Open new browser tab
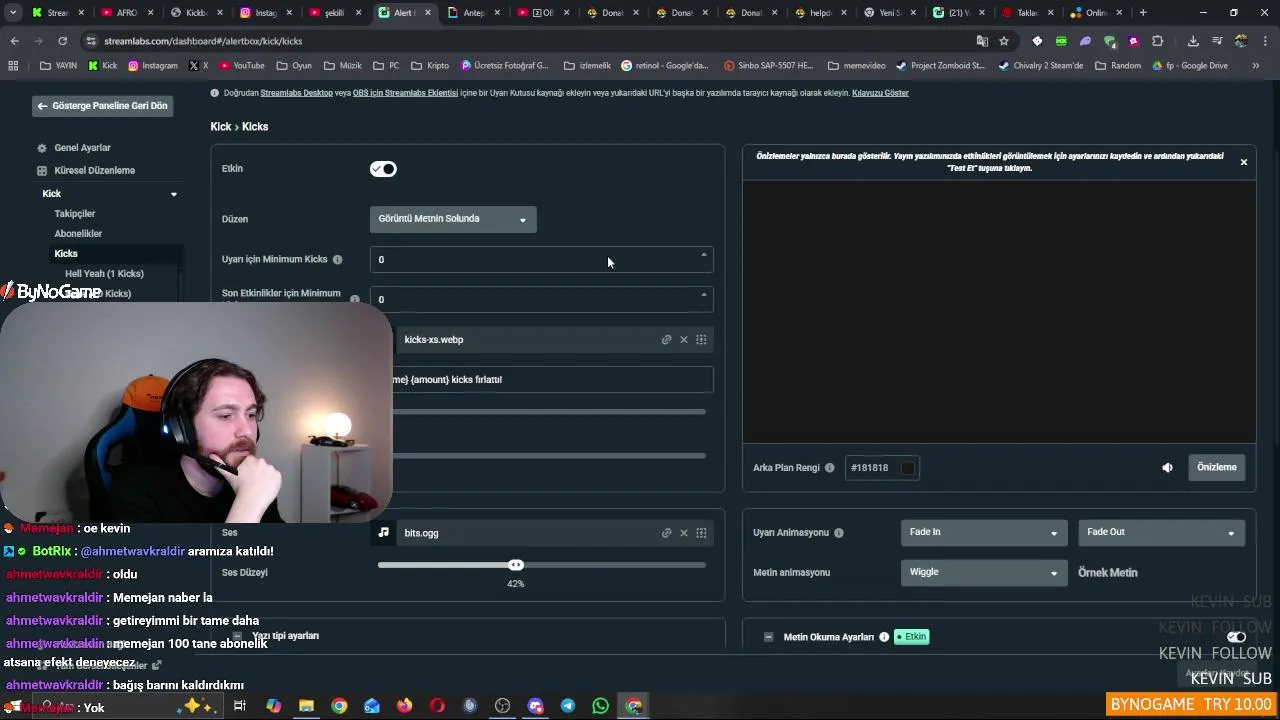The height and width of the screenshot is (720, 1280). (x=1143, y=13)
